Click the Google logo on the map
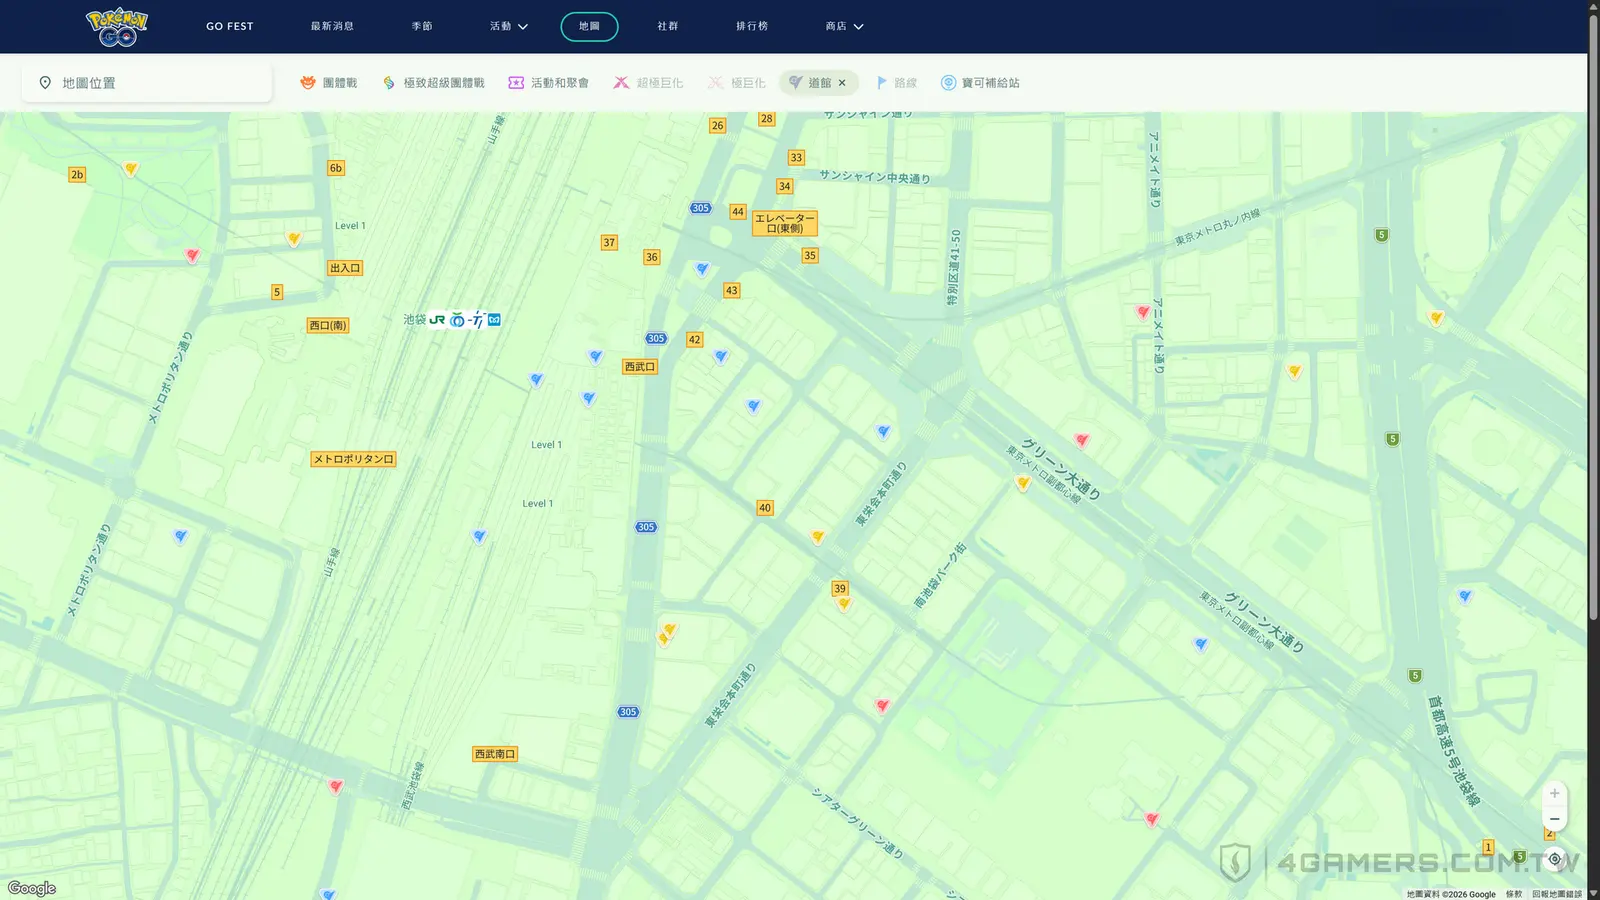Image resolution: width=1600 pixels, height=900 pixels. tap(32, 888)
